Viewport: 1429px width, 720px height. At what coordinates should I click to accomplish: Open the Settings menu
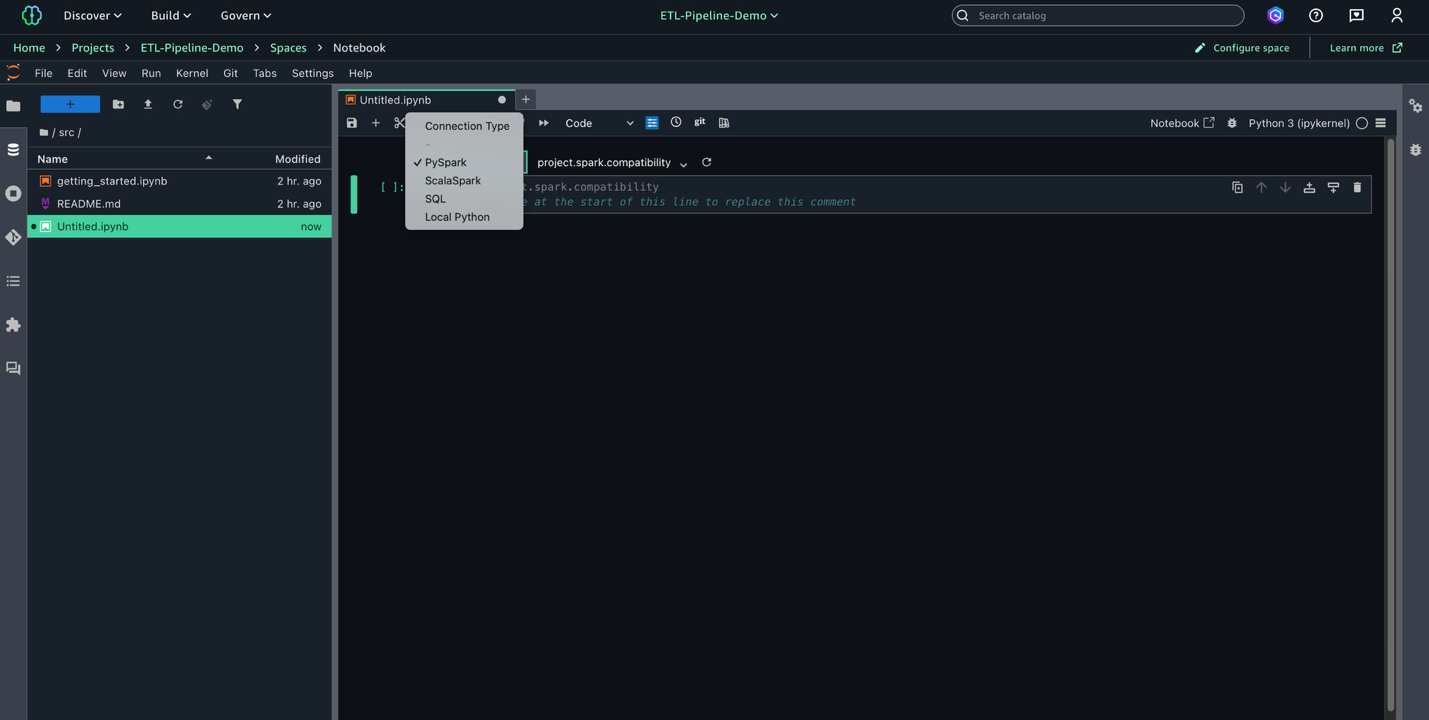pos(313,73)
